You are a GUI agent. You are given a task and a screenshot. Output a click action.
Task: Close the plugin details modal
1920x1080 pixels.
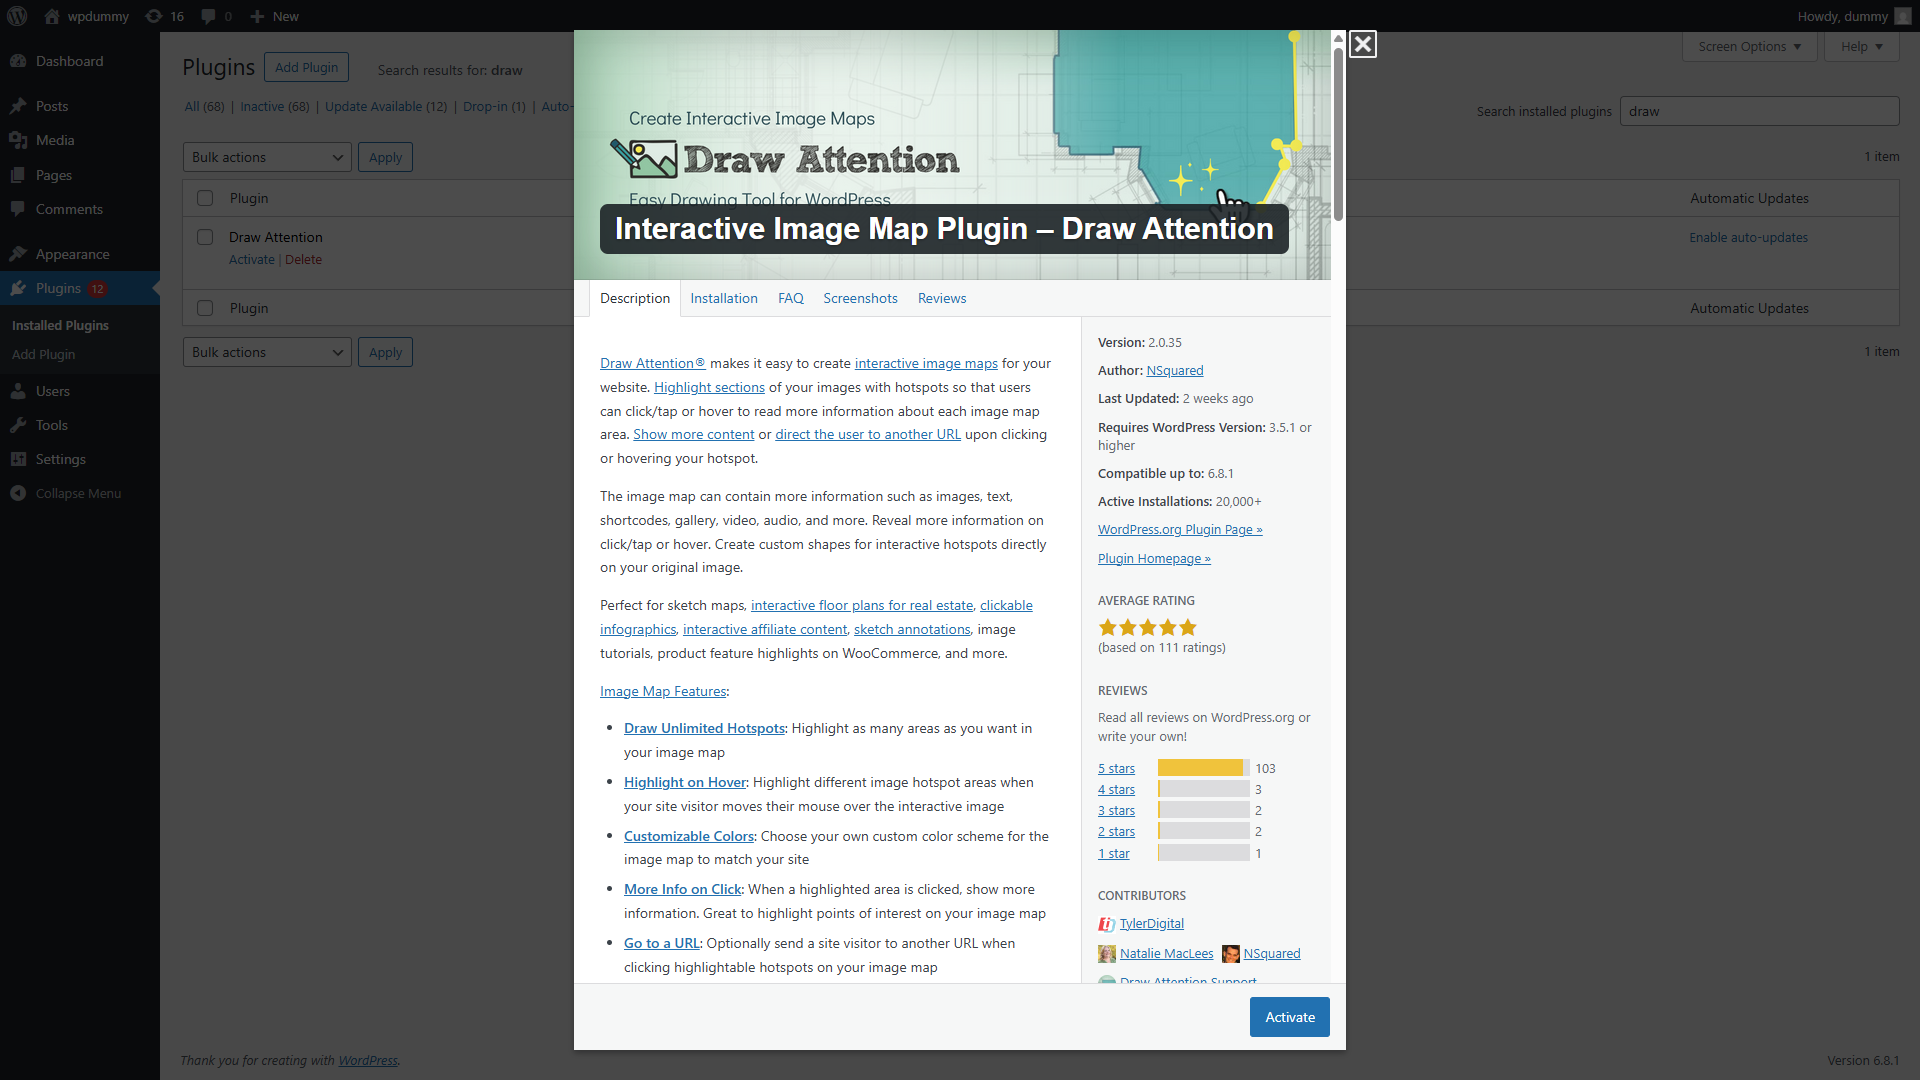pyautogui.click(x=1362, y=44)
